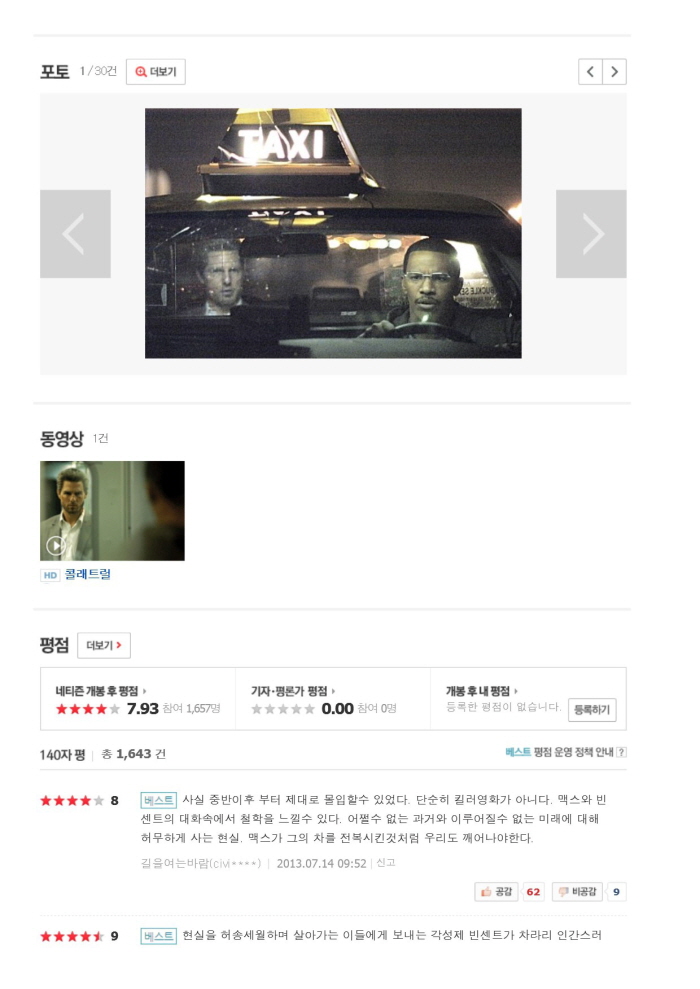Viewport: 700px width, 989px height.
Task: Open the taxi movie still image
Action: [333, 233]
